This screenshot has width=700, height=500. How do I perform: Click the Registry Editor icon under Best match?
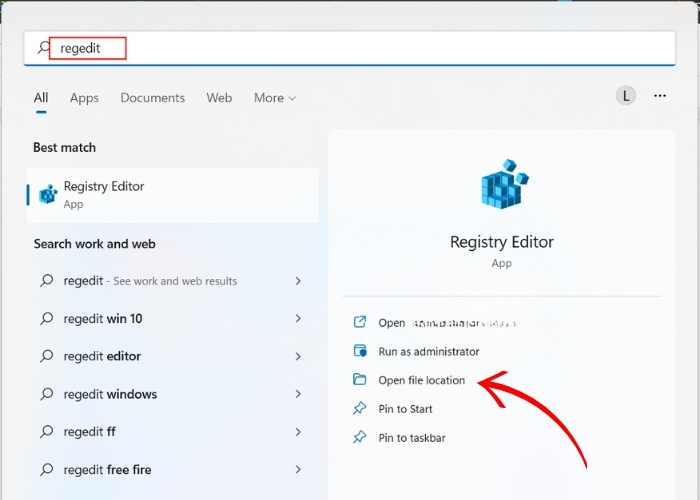click(47, 195)
